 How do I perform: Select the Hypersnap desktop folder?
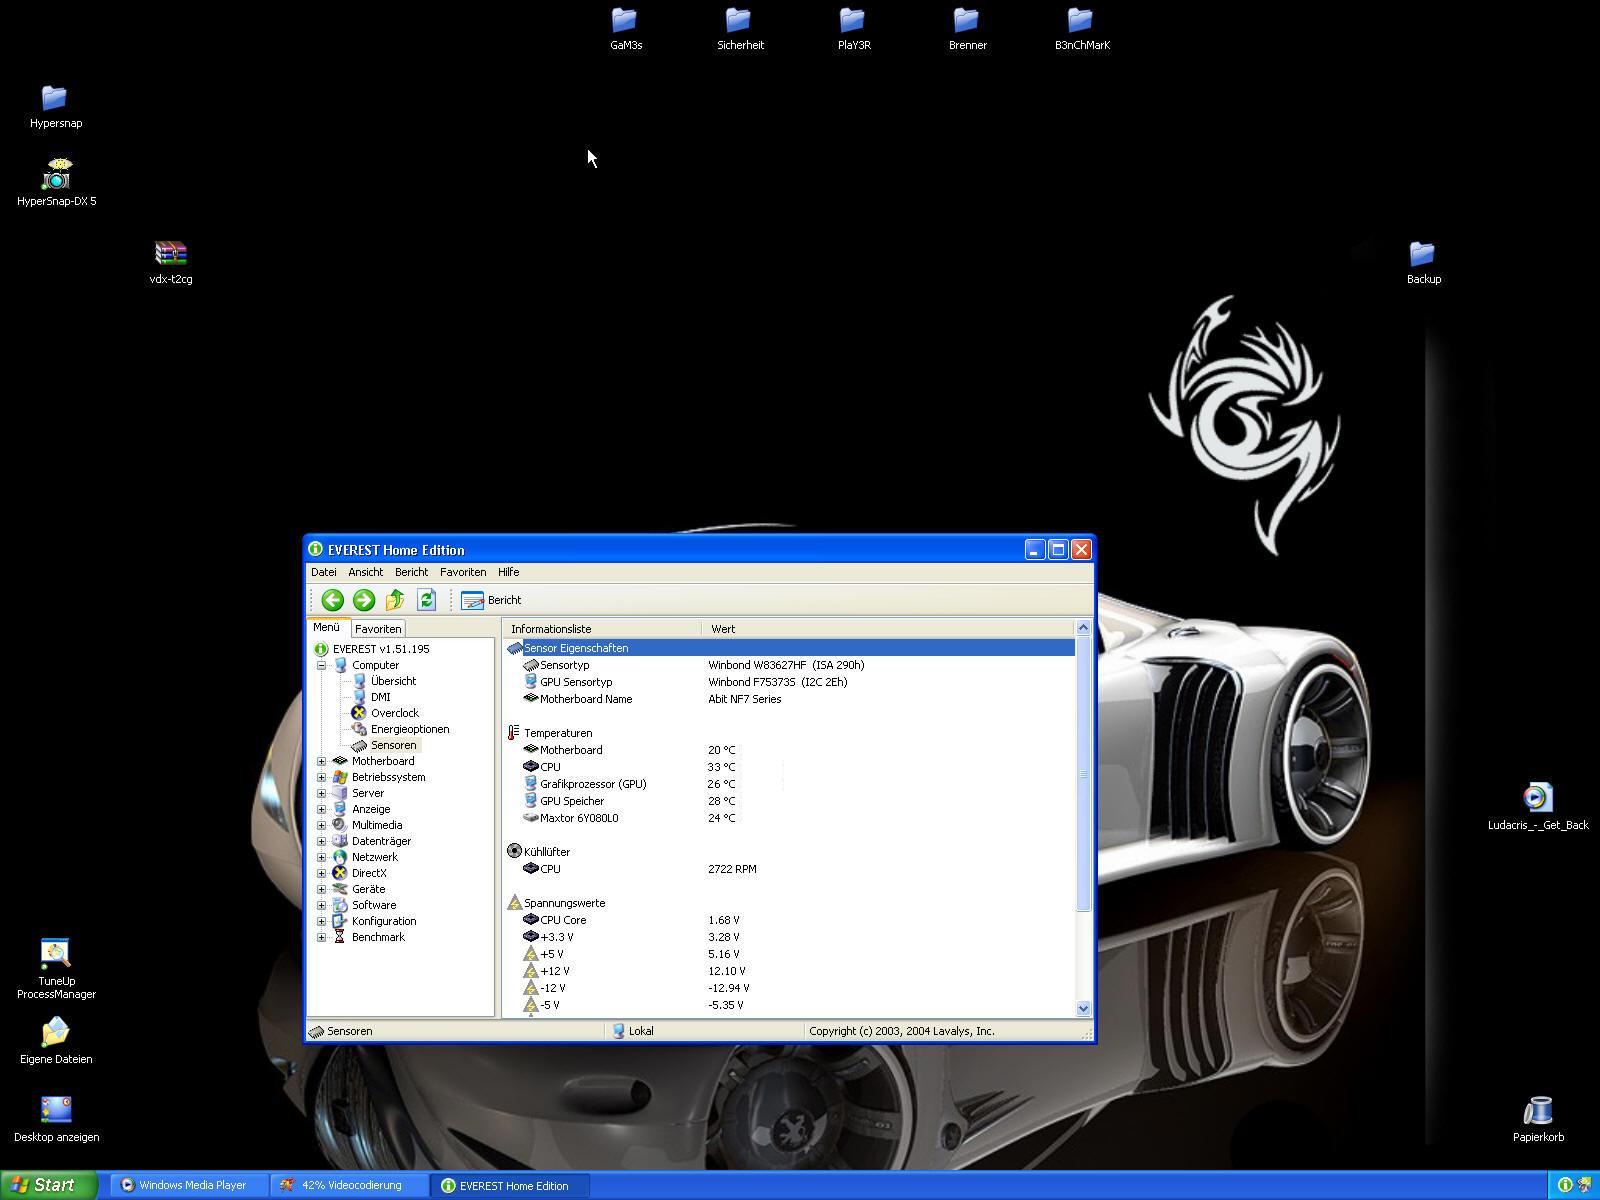tap(56, 107)
